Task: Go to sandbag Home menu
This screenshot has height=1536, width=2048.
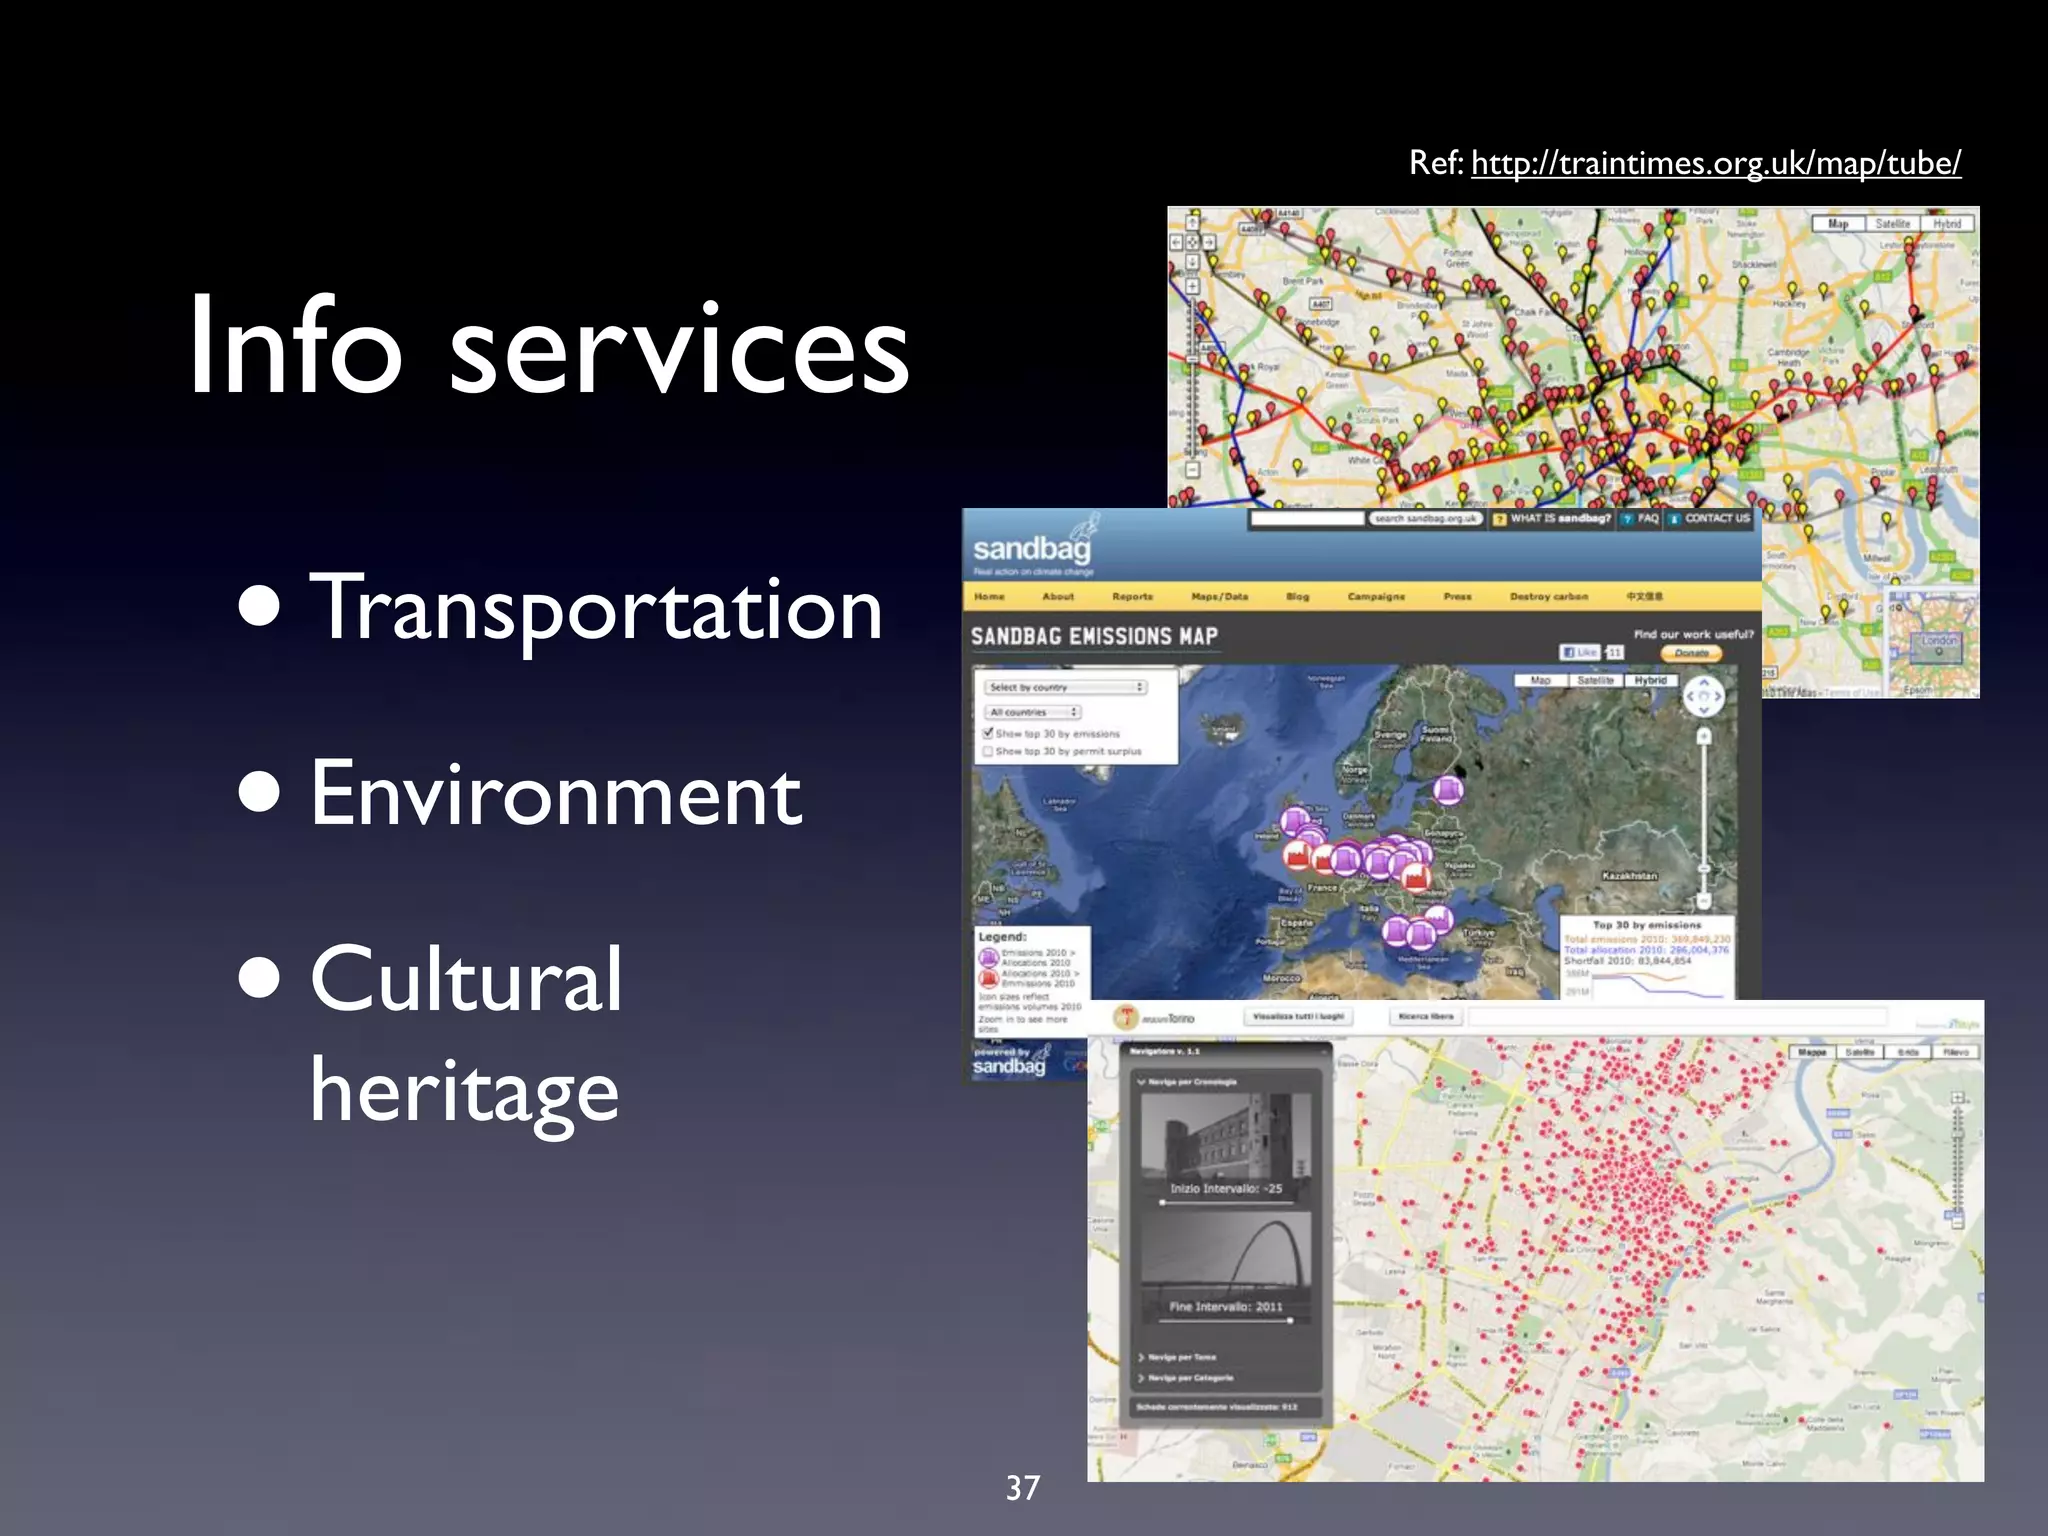Action: tap(989, 596)
